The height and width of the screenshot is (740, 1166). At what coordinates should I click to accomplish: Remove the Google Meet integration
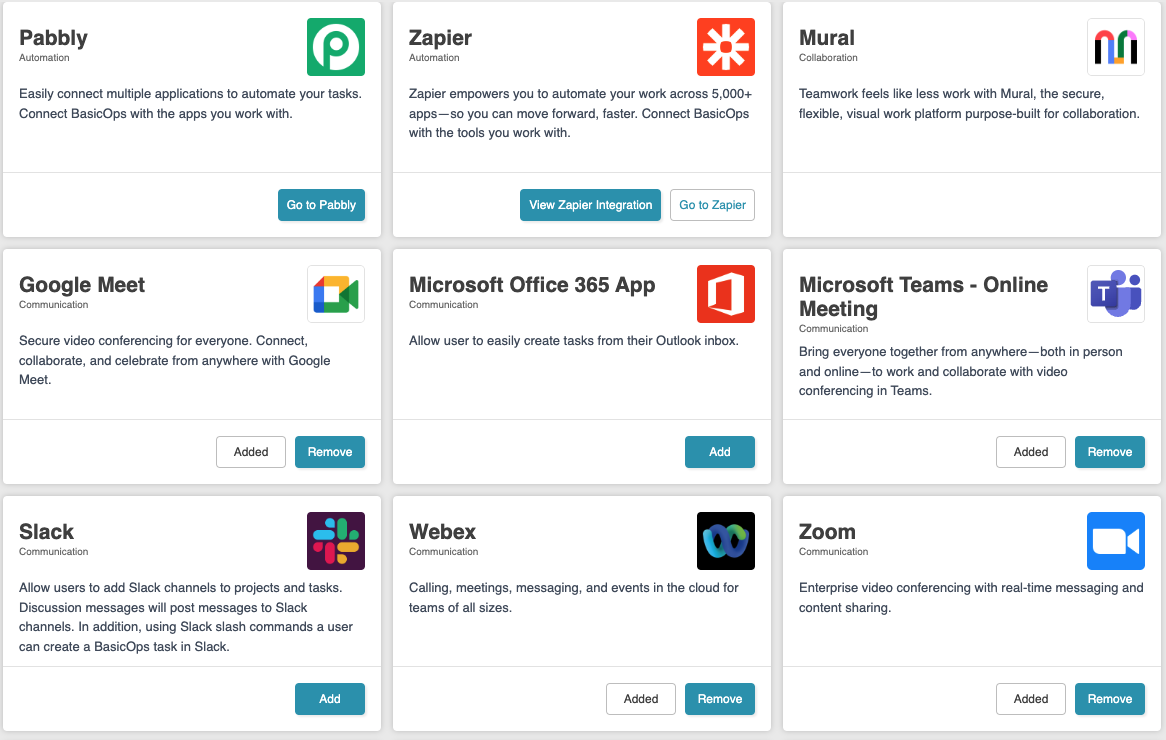[330, 451]
